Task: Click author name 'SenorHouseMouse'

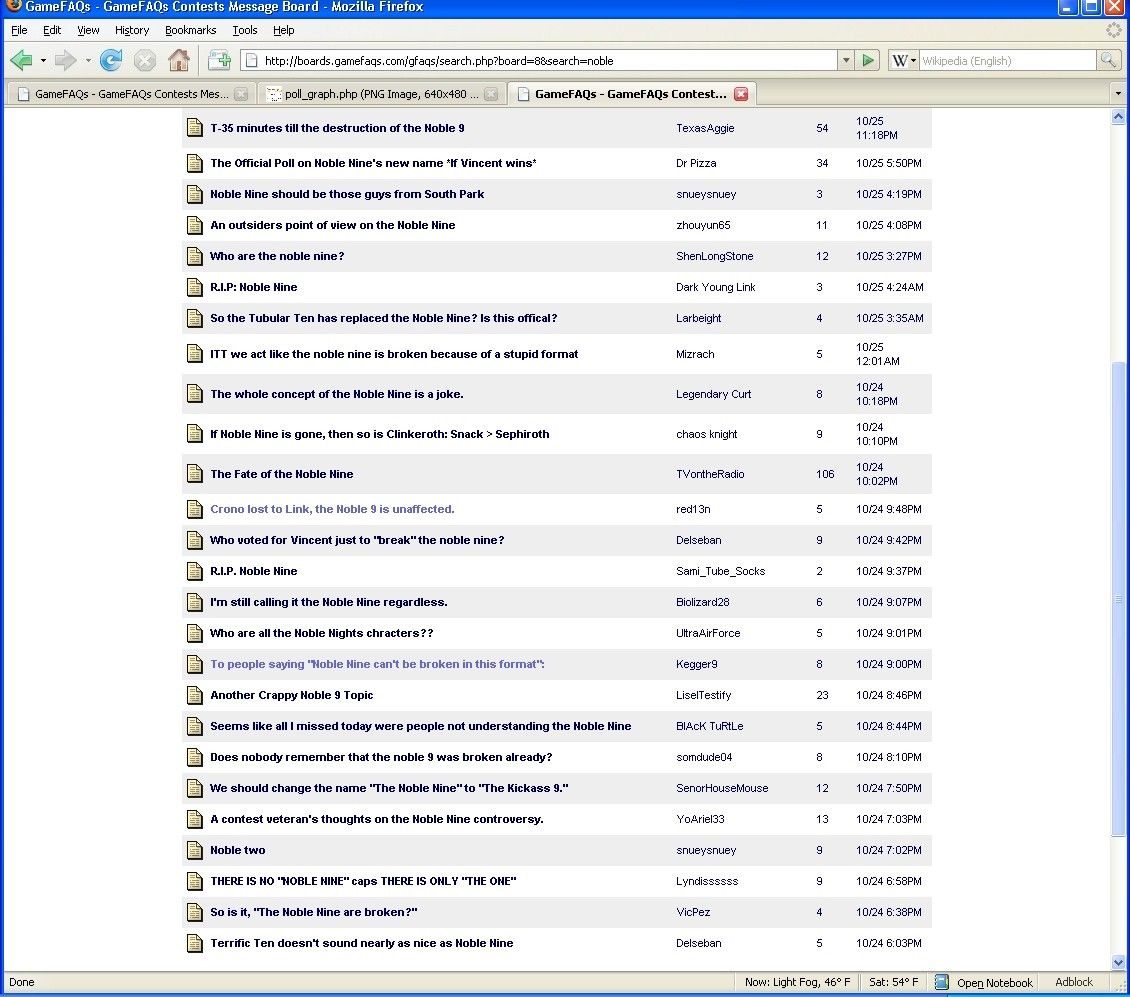Action: pos(722,788)
